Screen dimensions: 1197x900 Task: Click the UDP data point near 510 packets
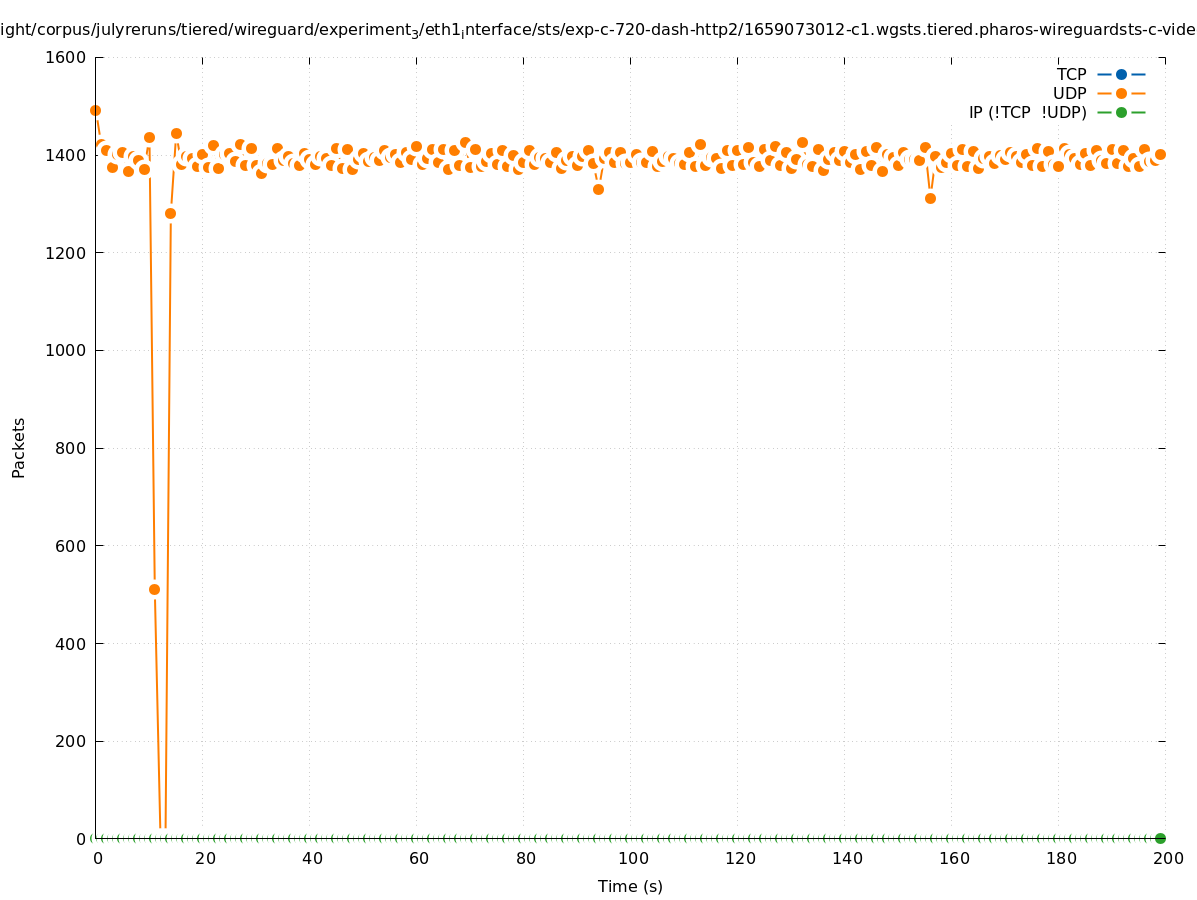coord(154,589)
